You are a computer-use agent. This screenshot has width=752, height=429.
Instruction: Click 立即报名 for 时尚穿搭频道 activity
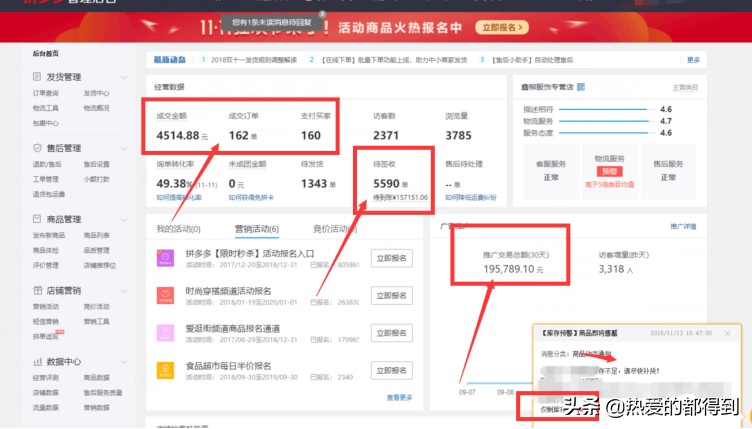tap(391, 295)
